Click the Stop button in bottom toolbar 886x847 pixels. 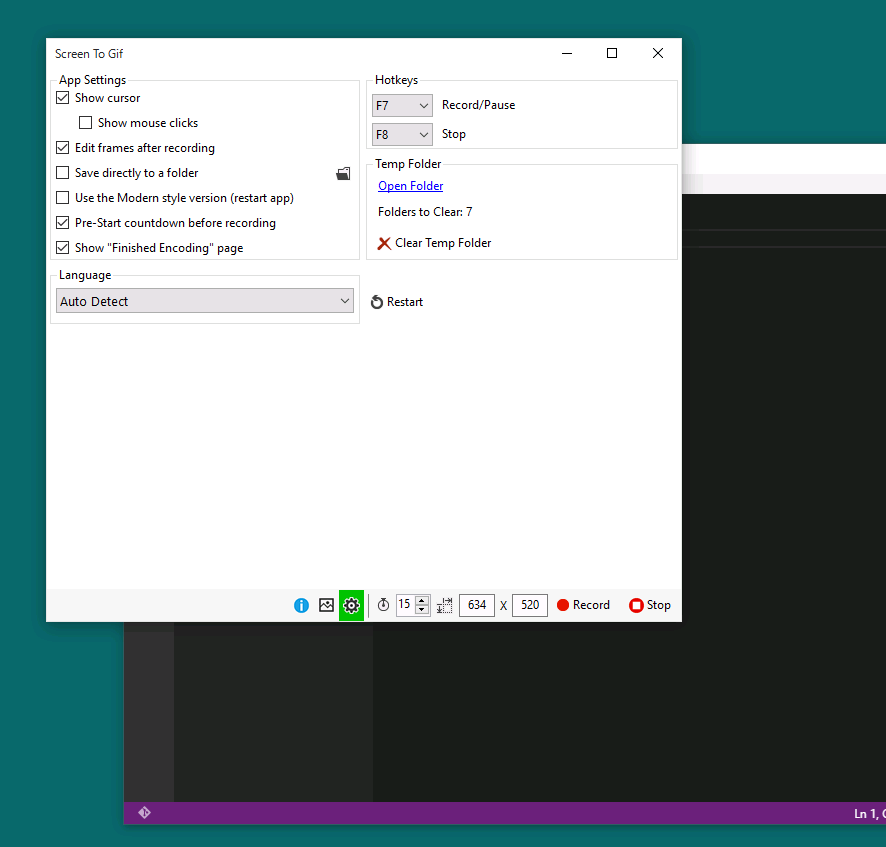point(650,605)
